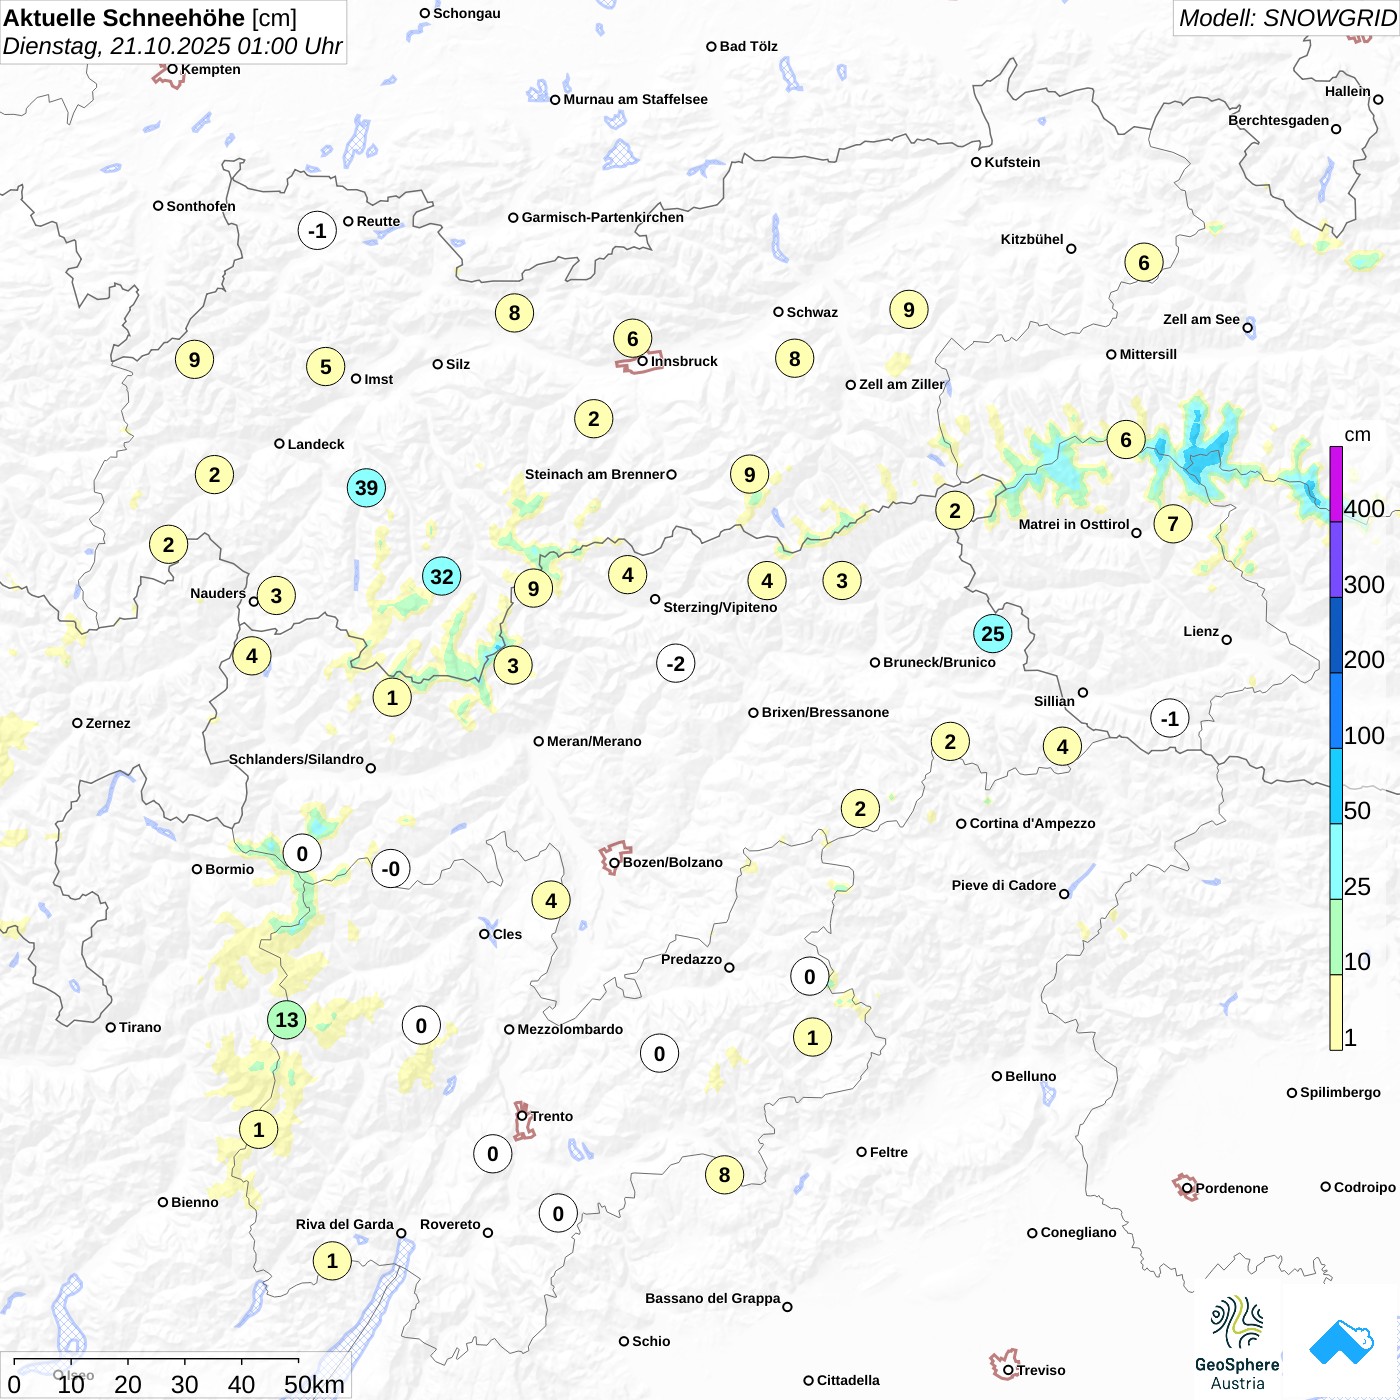Click the GeoSphere Austria logo
Image resolution: width=1400 pixels, height=1400 pixels.
(x=1237, y=1343)
